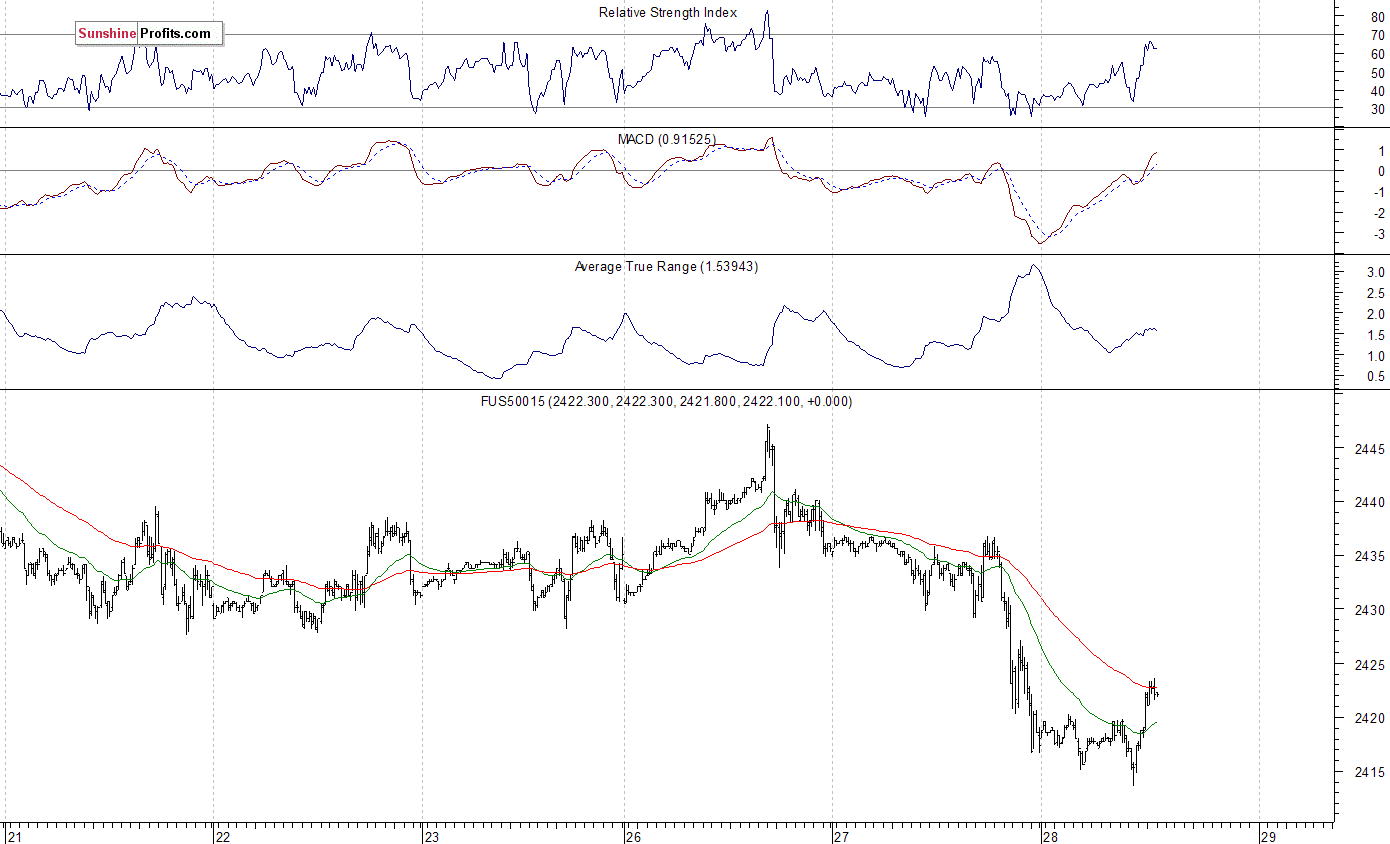
Task: Click the 2440 price axis value
Action: (1368, 503)
